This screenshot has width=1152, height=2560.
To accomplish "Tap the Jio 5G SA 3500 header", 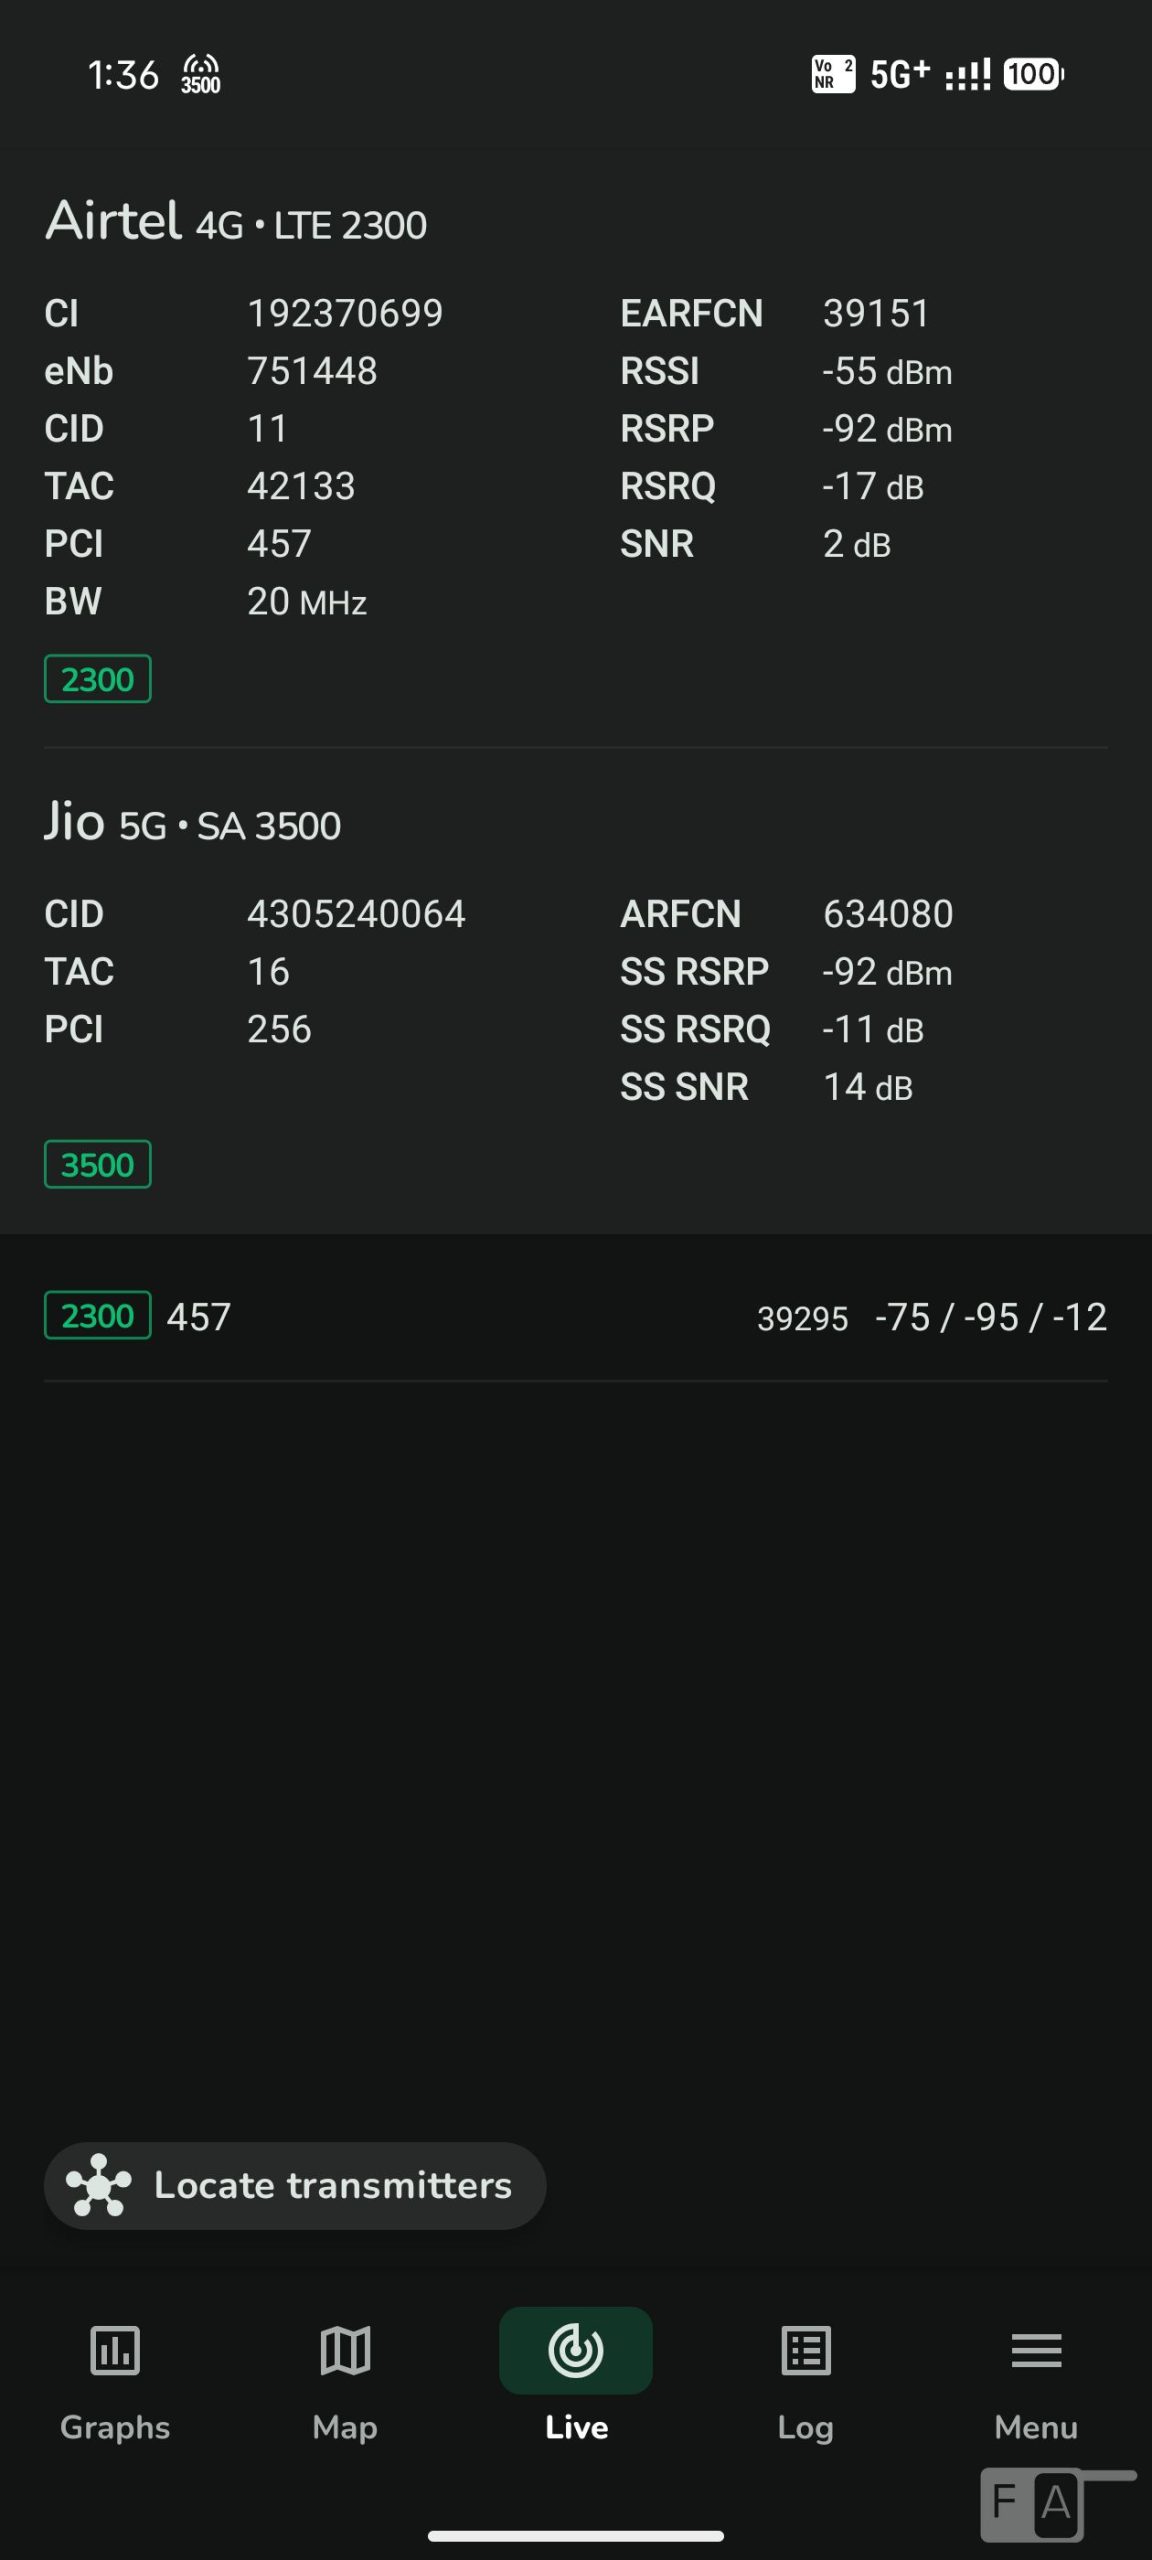I will pyautogui.click(x=193, y=823).
